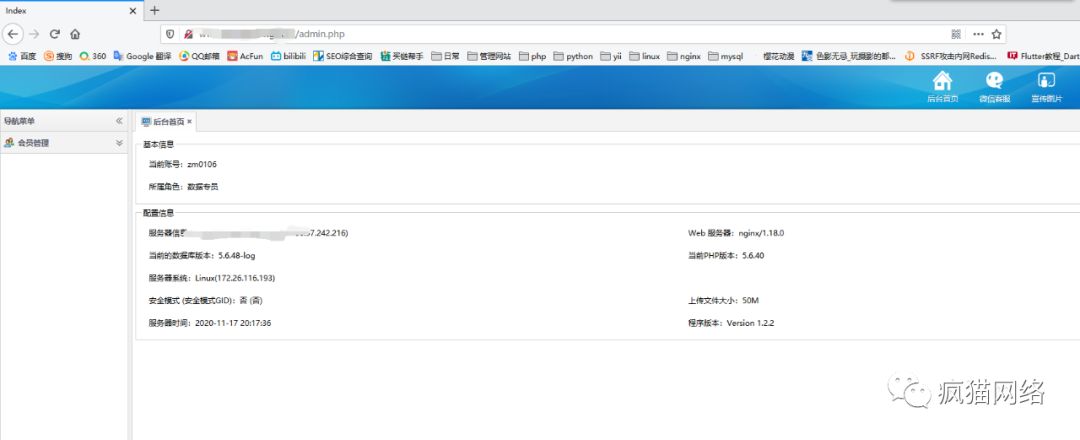
Task: Click PHP version value 5.6.40
Action: (753, 255)
